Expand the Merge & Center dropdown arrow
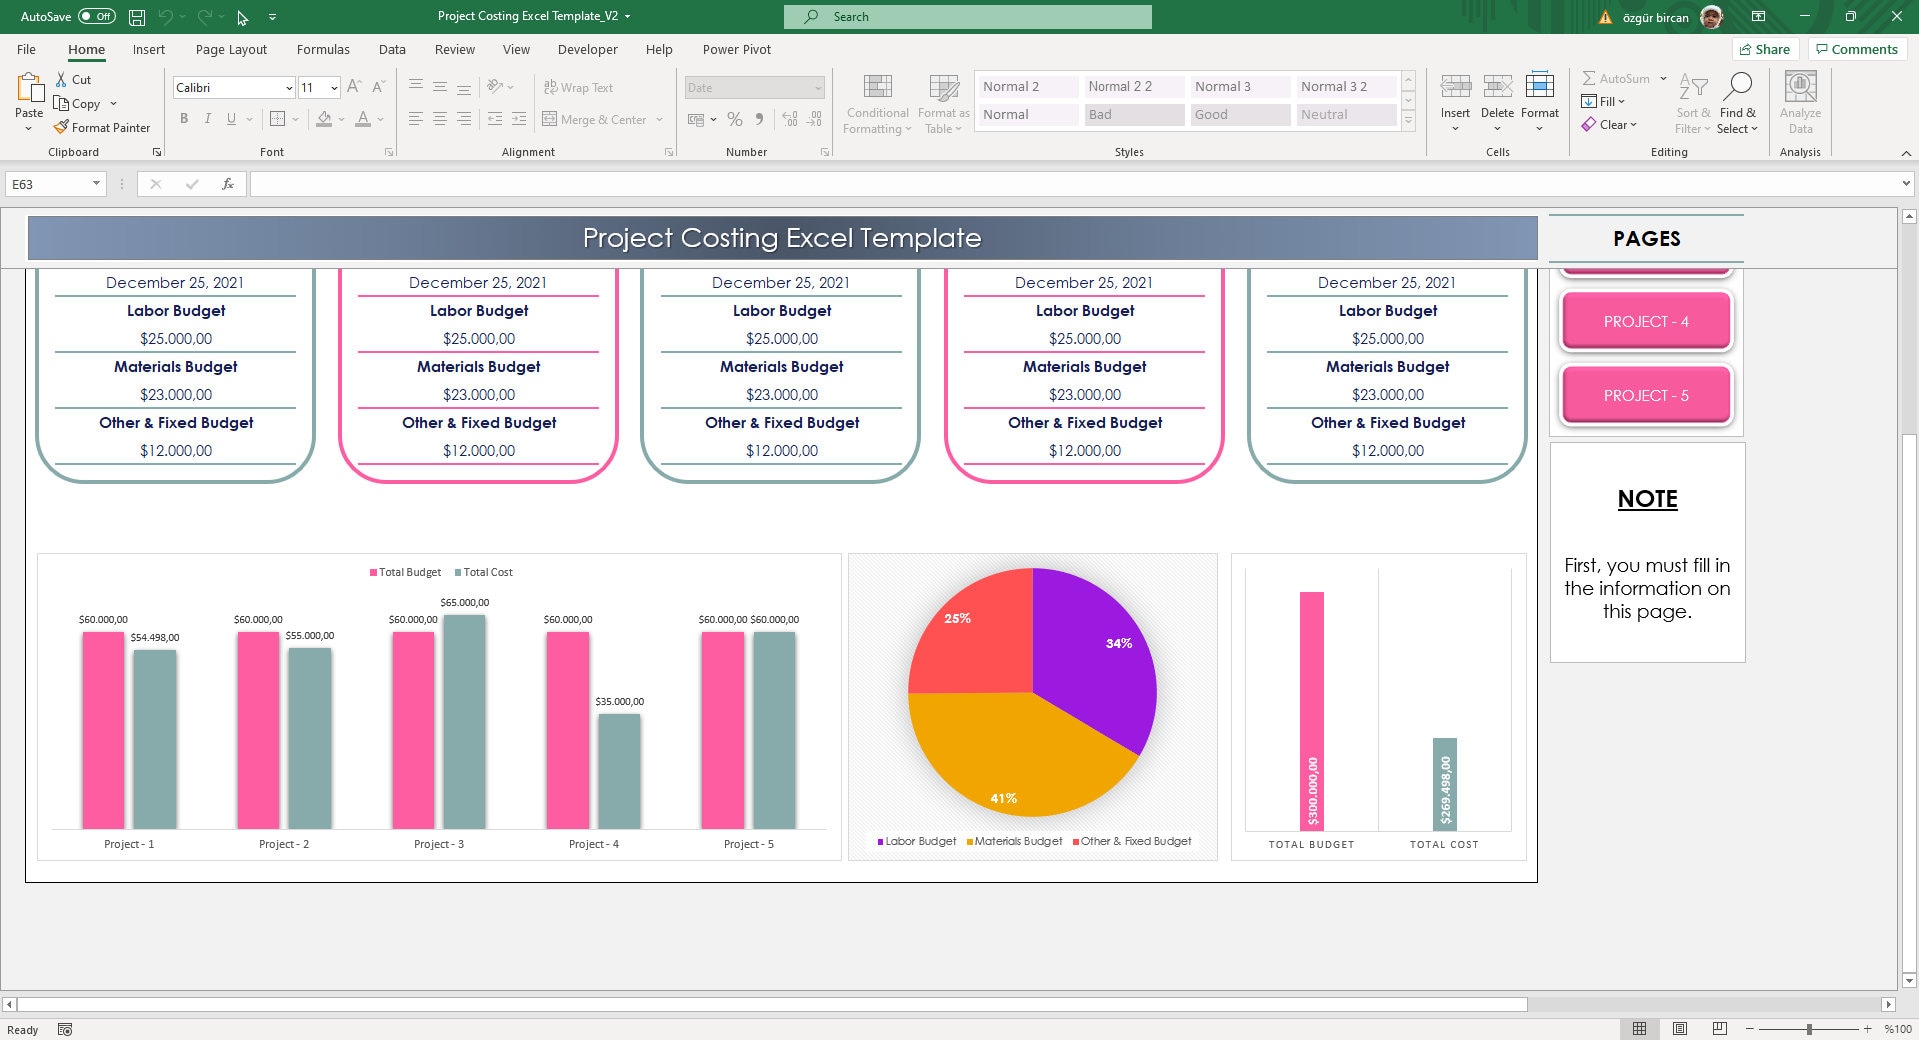The image size is (1919, 1040). click(x=660, y=120)
